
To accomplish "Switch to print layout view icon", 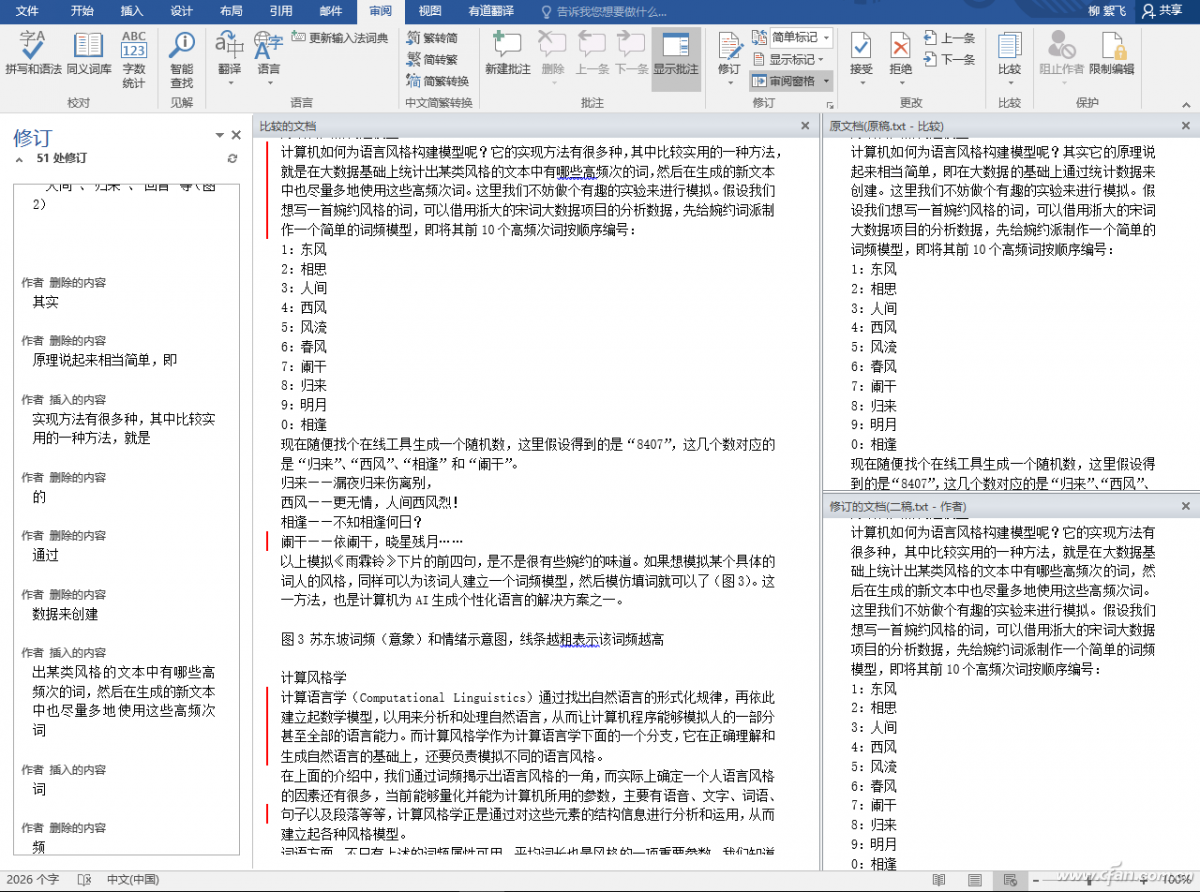I will coord(975,880).
